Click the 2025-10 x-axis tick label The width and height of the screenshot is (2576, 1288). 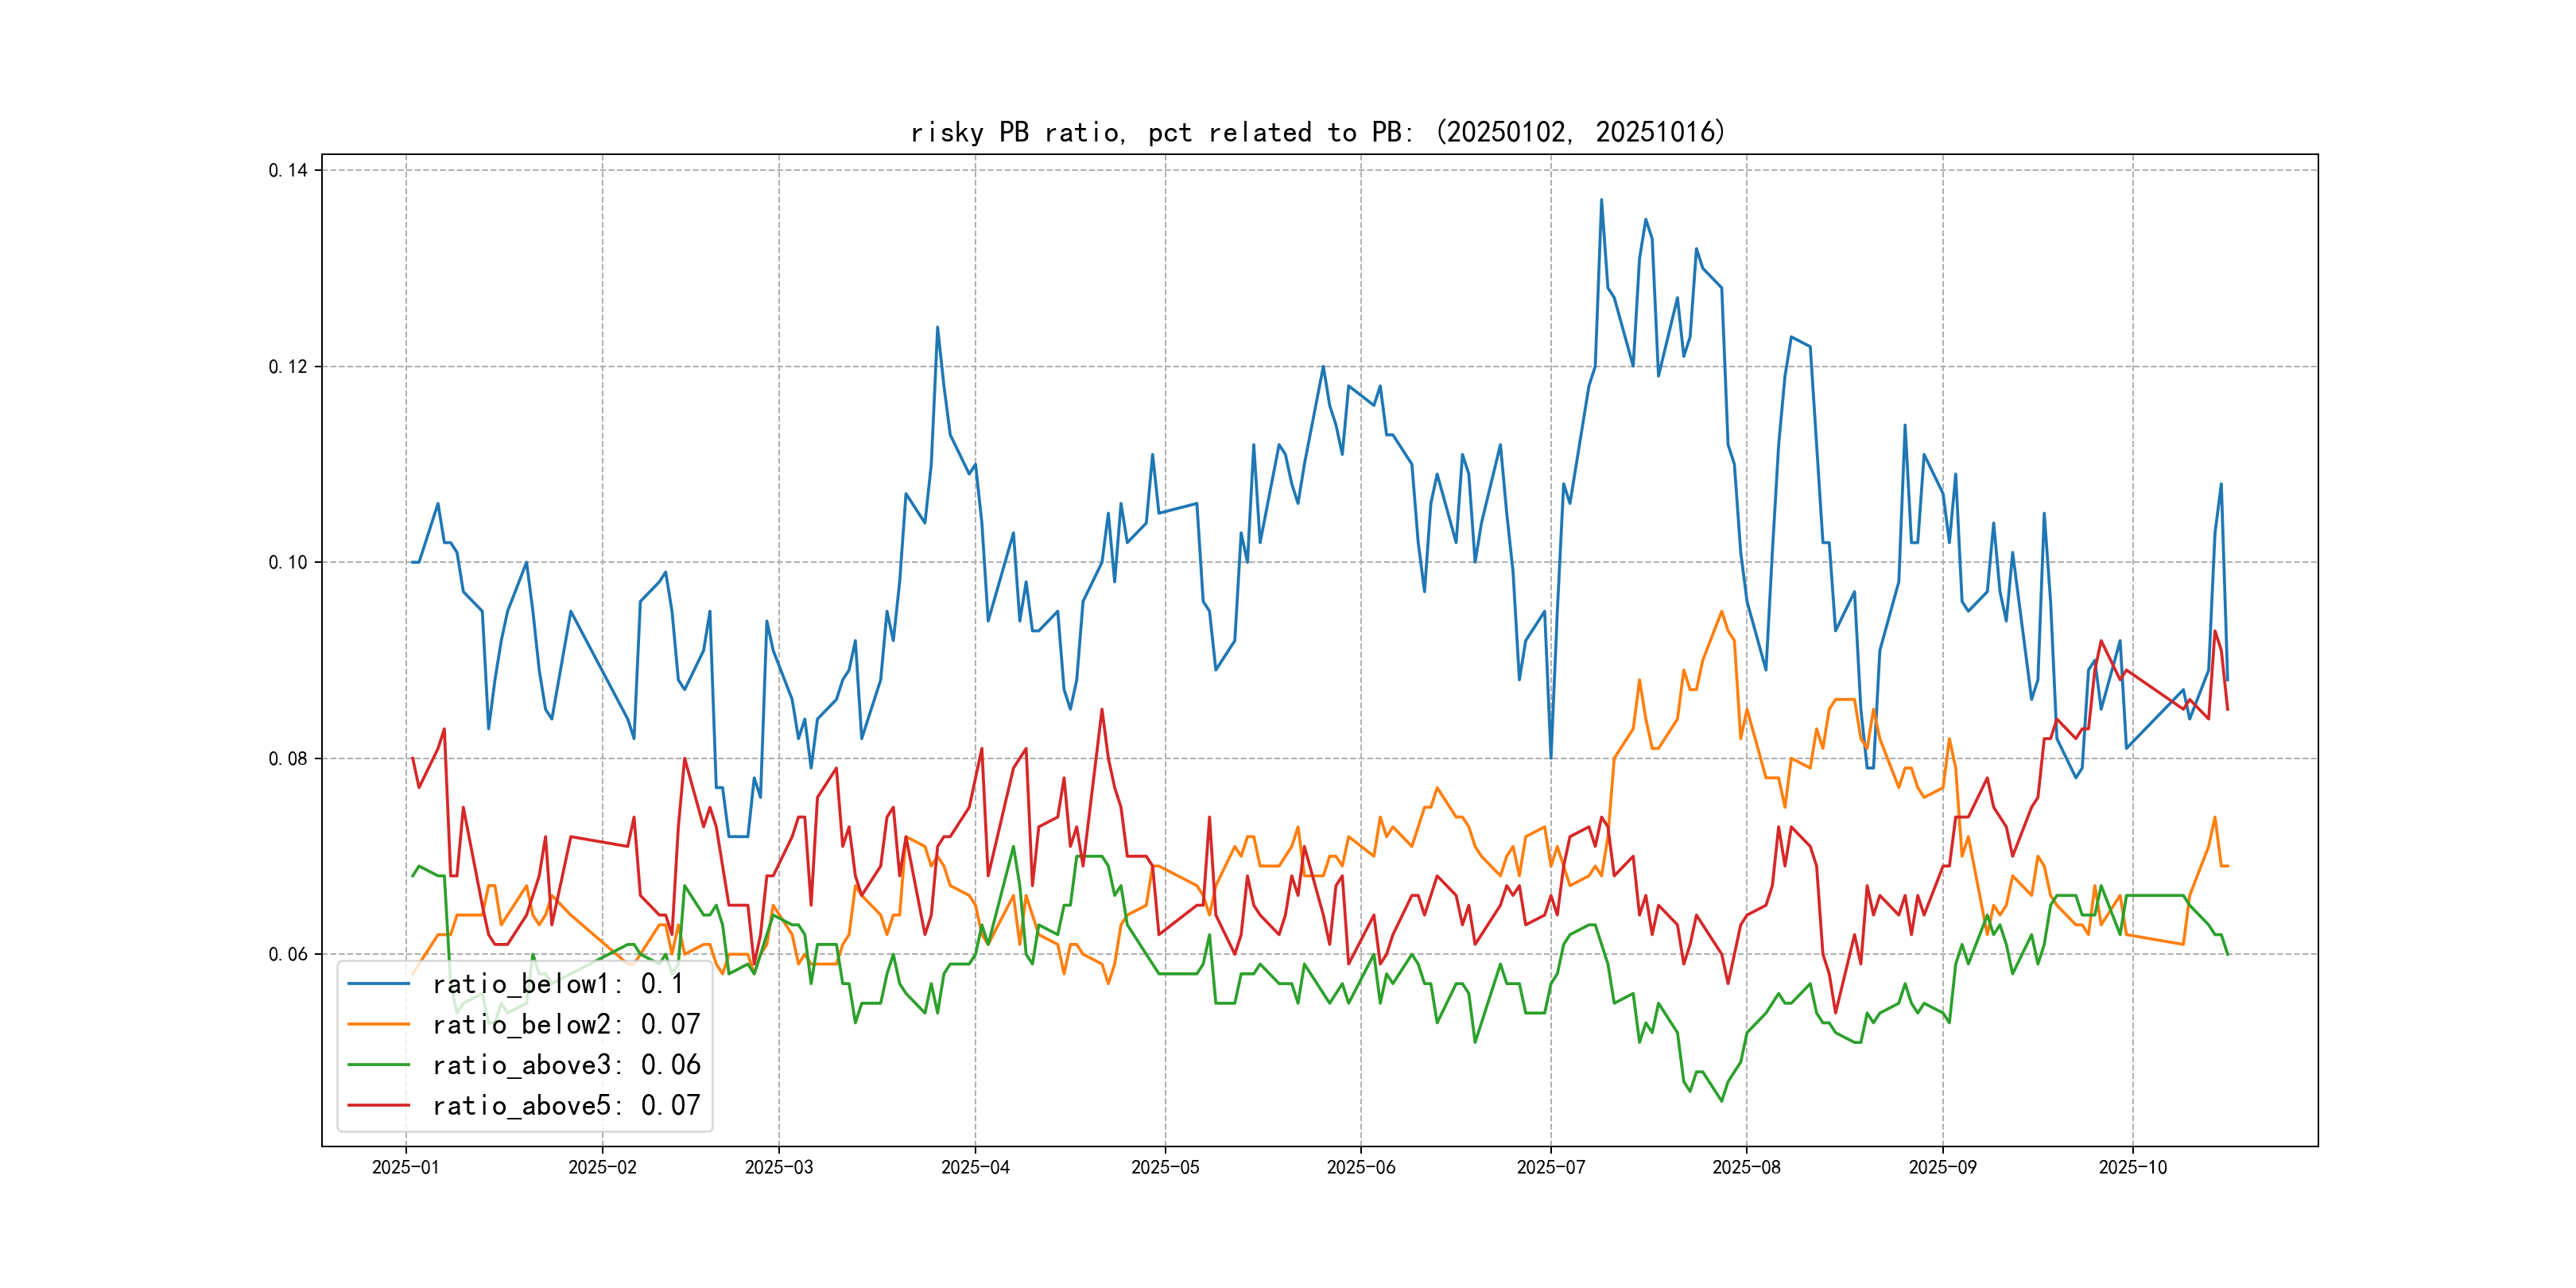click(2132, 1167)
